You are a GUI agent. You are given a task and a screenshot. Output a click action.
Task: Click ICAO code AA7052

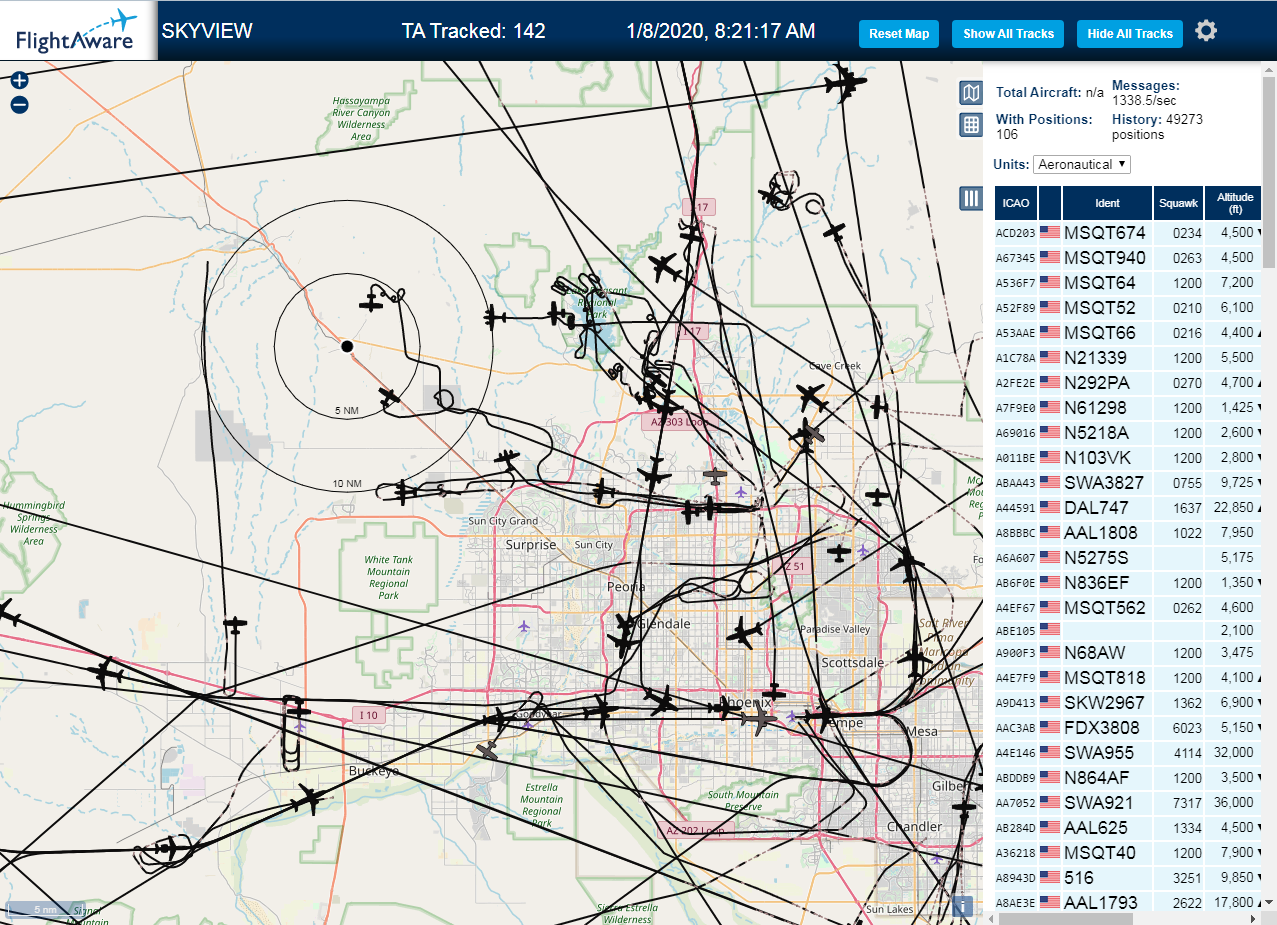1016,803
